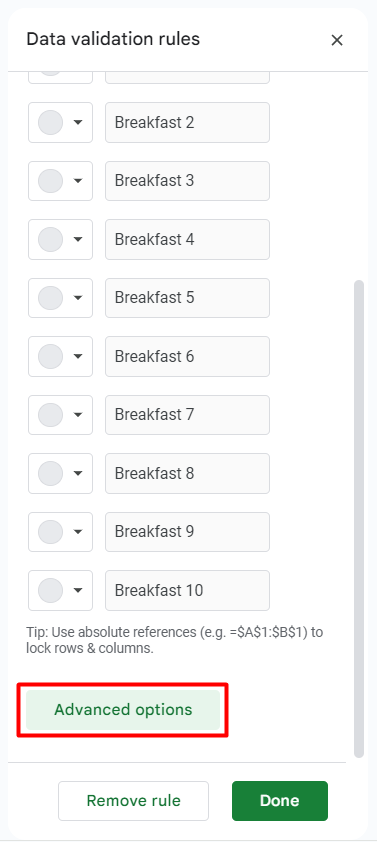Select the color circle next to Breakfast 6
377x842 pixels.
(50, 357)
